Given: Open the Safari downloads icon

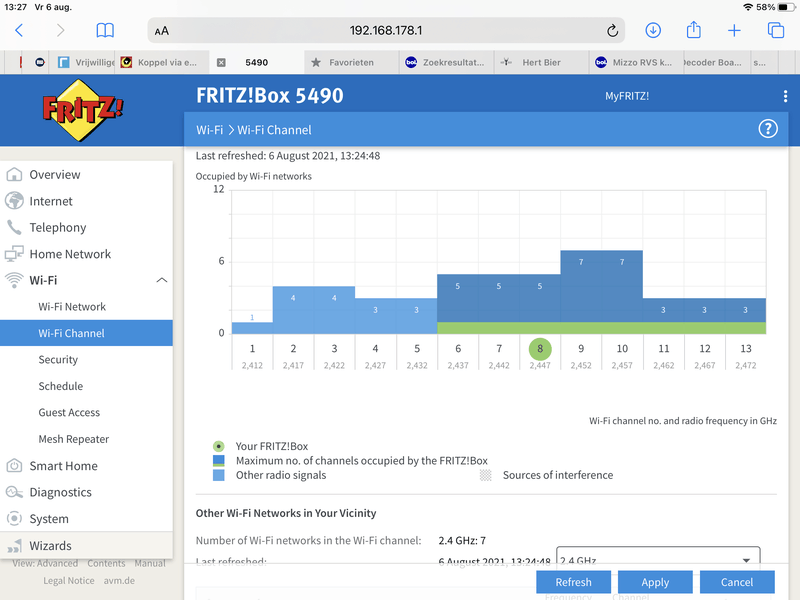Looking at the screenshot, I should (653, 31).
